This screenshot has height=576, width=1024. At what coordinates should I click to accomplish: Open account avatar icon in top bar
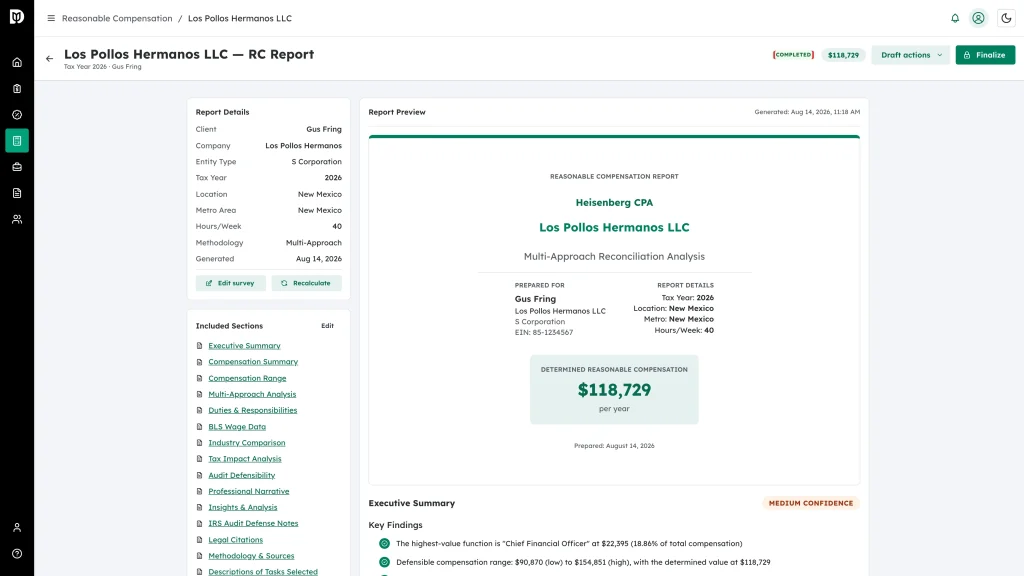tap(978, 18)
